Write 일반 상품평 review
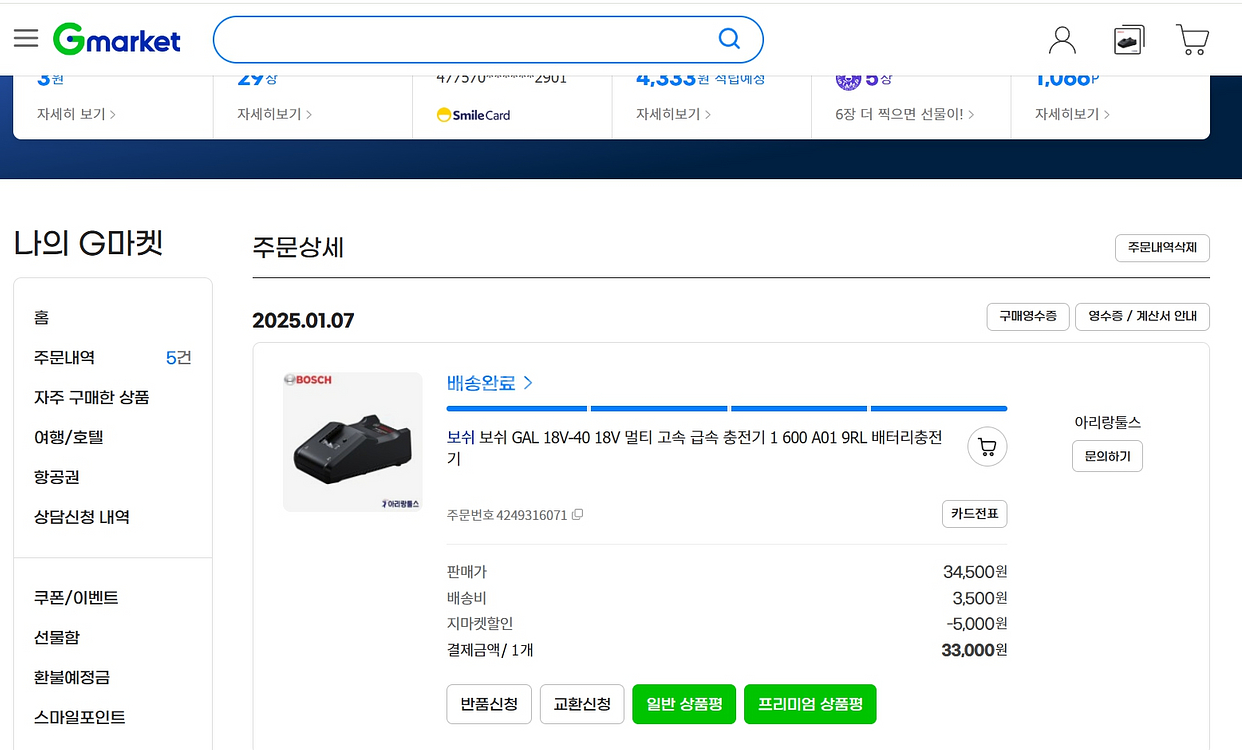Screen dimensions: 1242x750 tap(684, 704)
